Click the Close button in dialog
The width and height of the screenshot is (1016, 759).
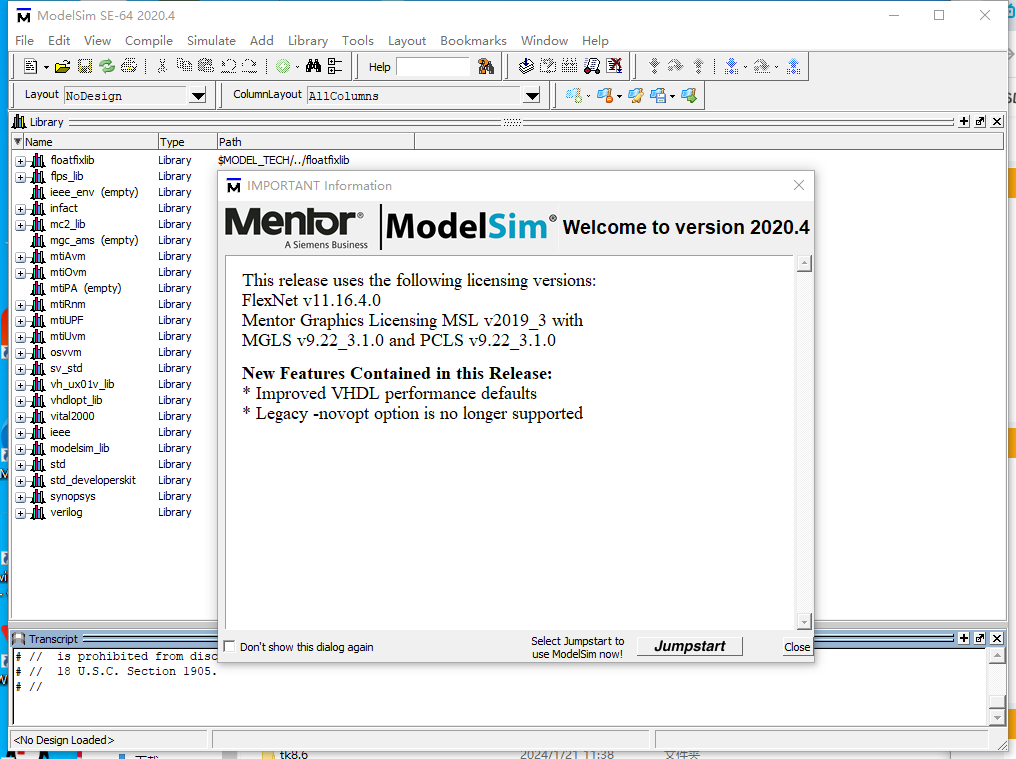pos(797,647)
